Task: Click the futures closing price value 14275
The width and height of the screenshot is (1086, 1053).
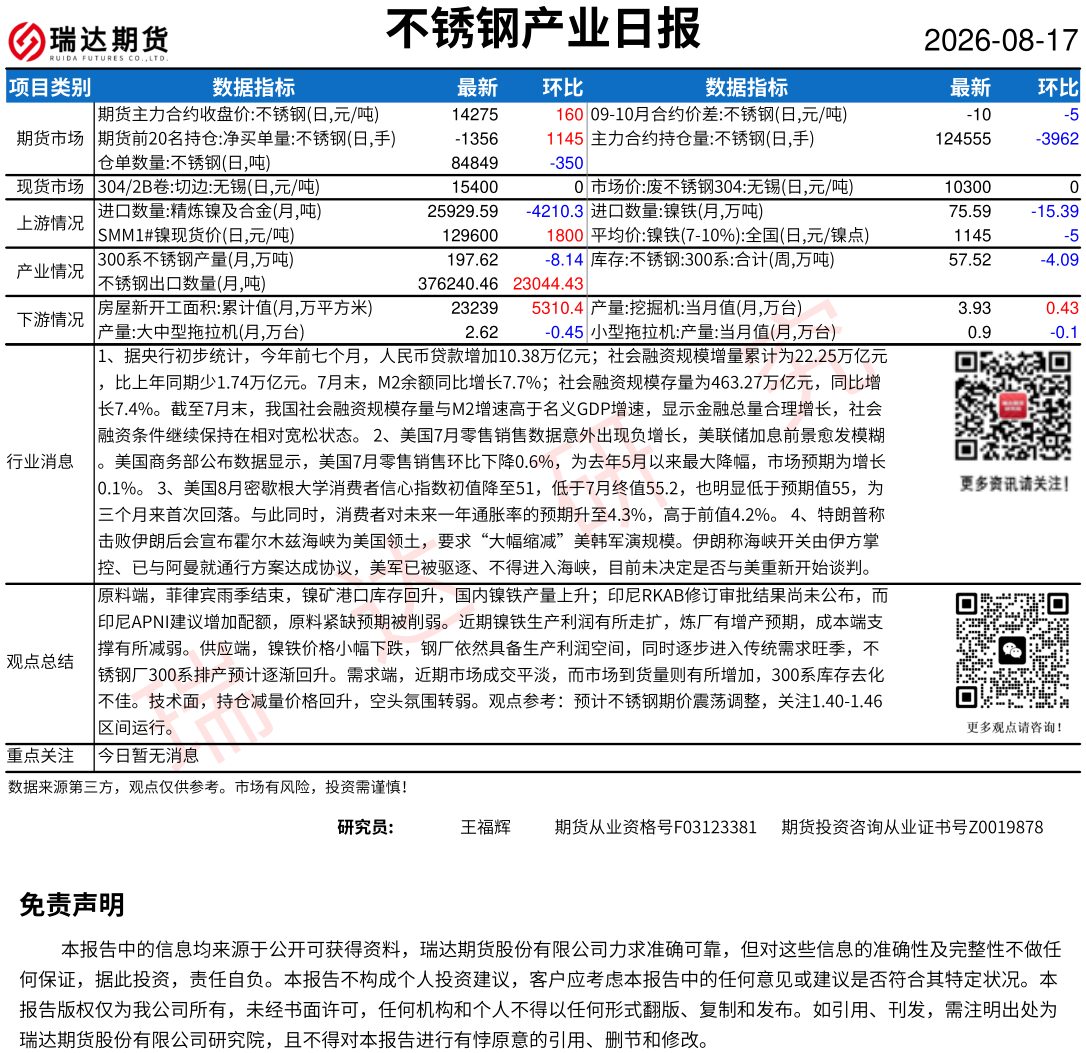Action: (x=474, y=114)
